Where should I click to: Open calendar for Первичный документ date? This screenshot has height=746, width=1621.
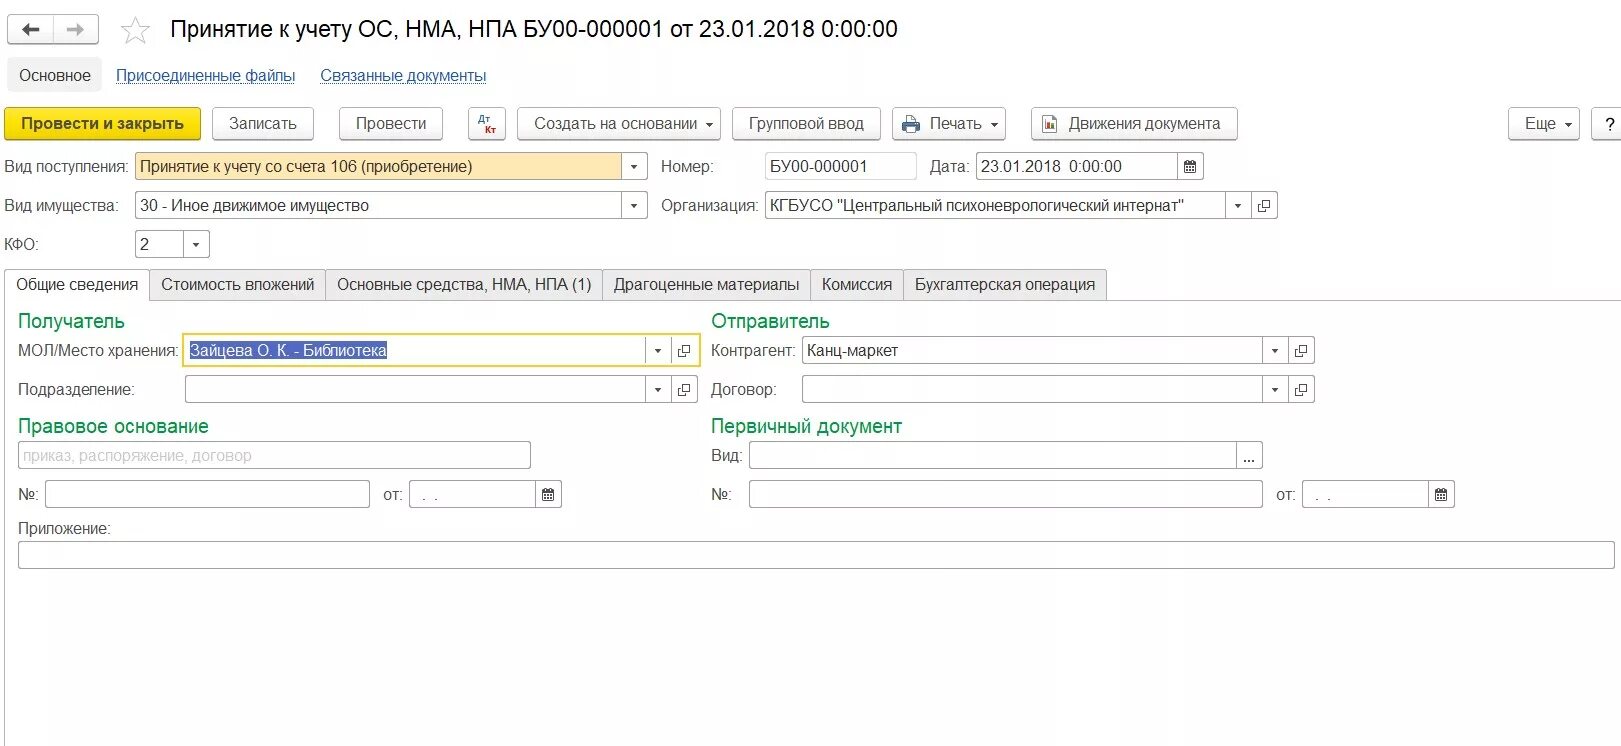click(1441, 495)
